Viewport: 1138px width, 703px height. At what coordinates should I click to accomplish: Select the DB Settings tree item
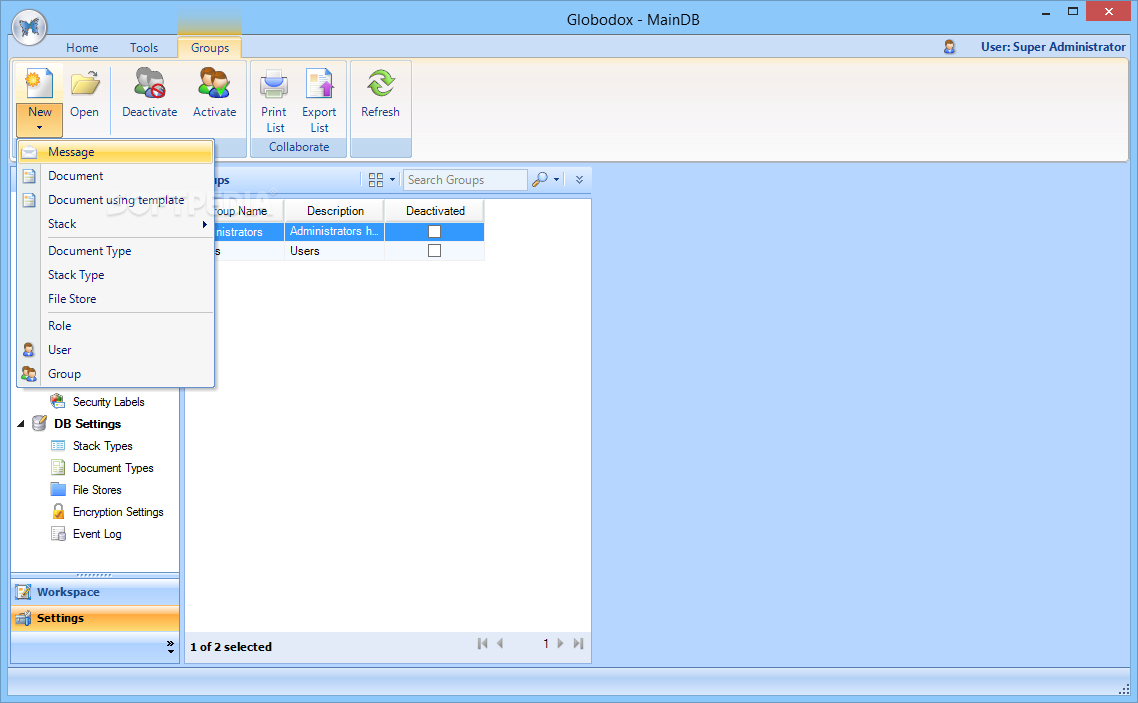(x=87, y=424)
